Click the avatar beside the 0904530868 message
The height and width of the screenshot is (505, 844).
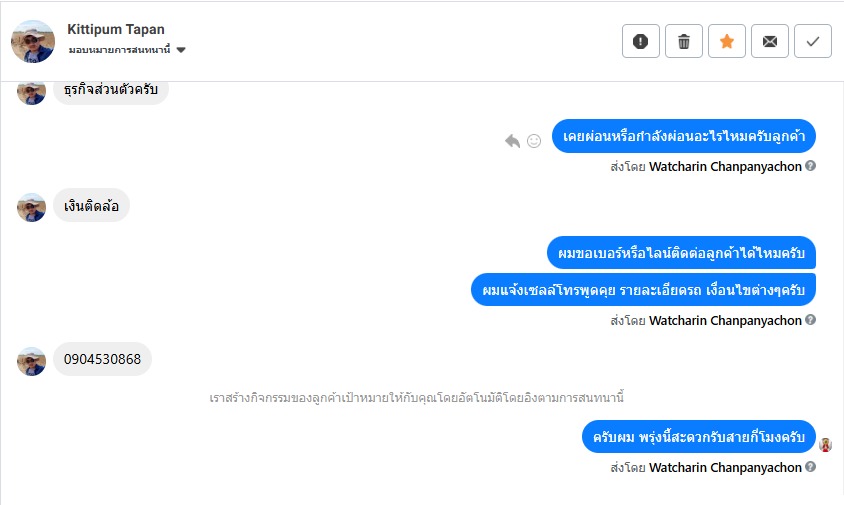(32, 361)
